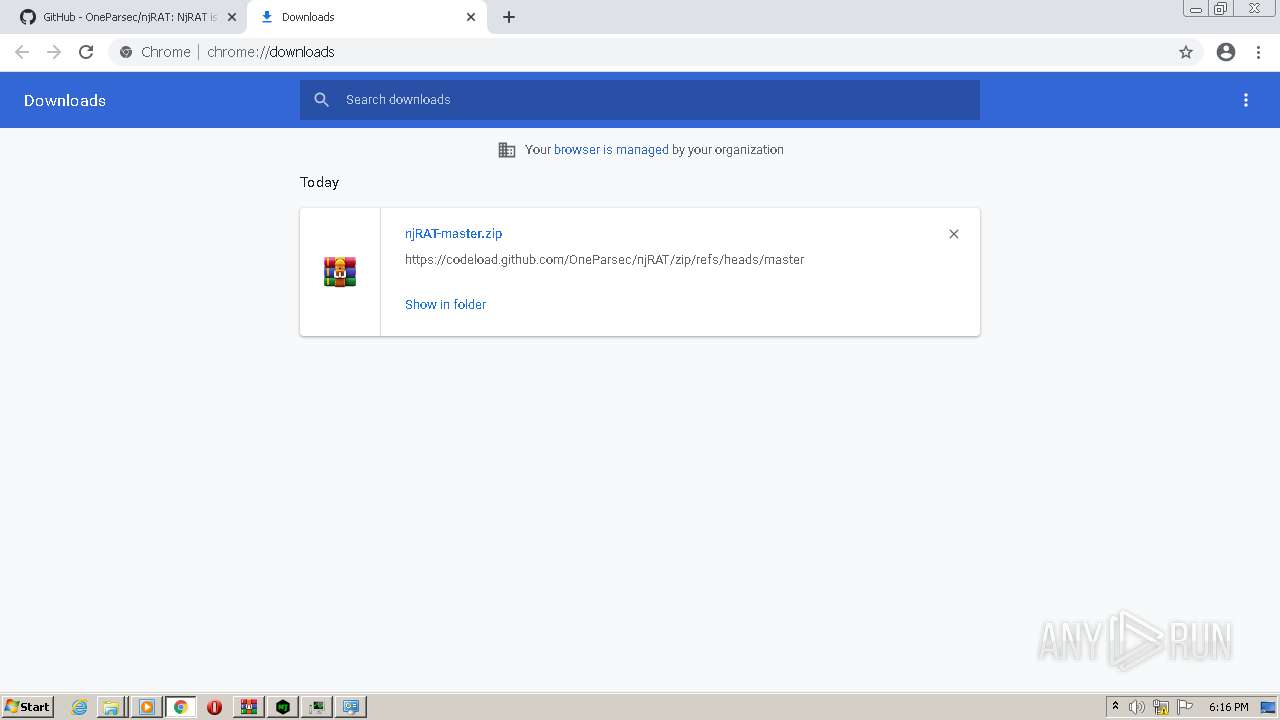Viewport: 1280px width, 720px height.
Task: Open Windows Explorer from the taskbar
Action: pos(111,707)
